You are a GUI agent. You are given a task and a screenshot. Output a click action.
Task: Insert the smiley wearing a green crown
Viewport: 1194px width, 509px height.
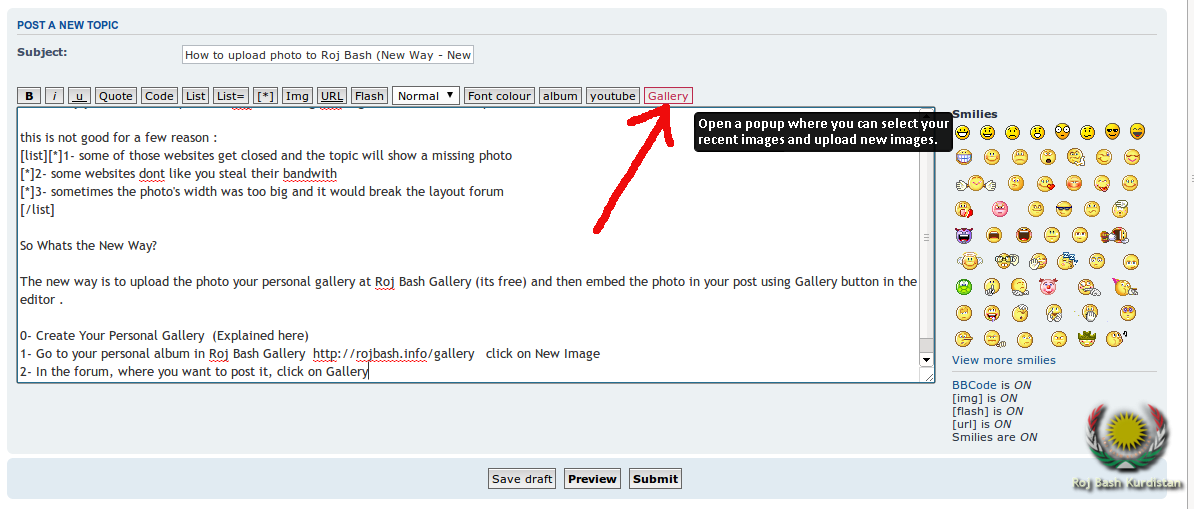pyautogui.click(x=1088, y=339)
